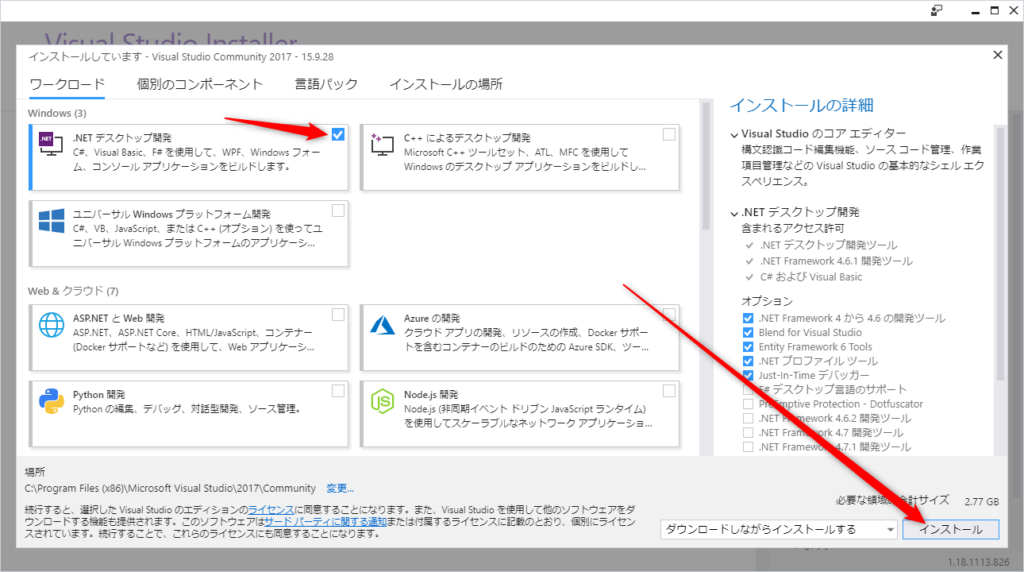Uncheck Blend for Visual Studio option
This screenshot has height=572, width=1024.
click(x=748, y=333)
